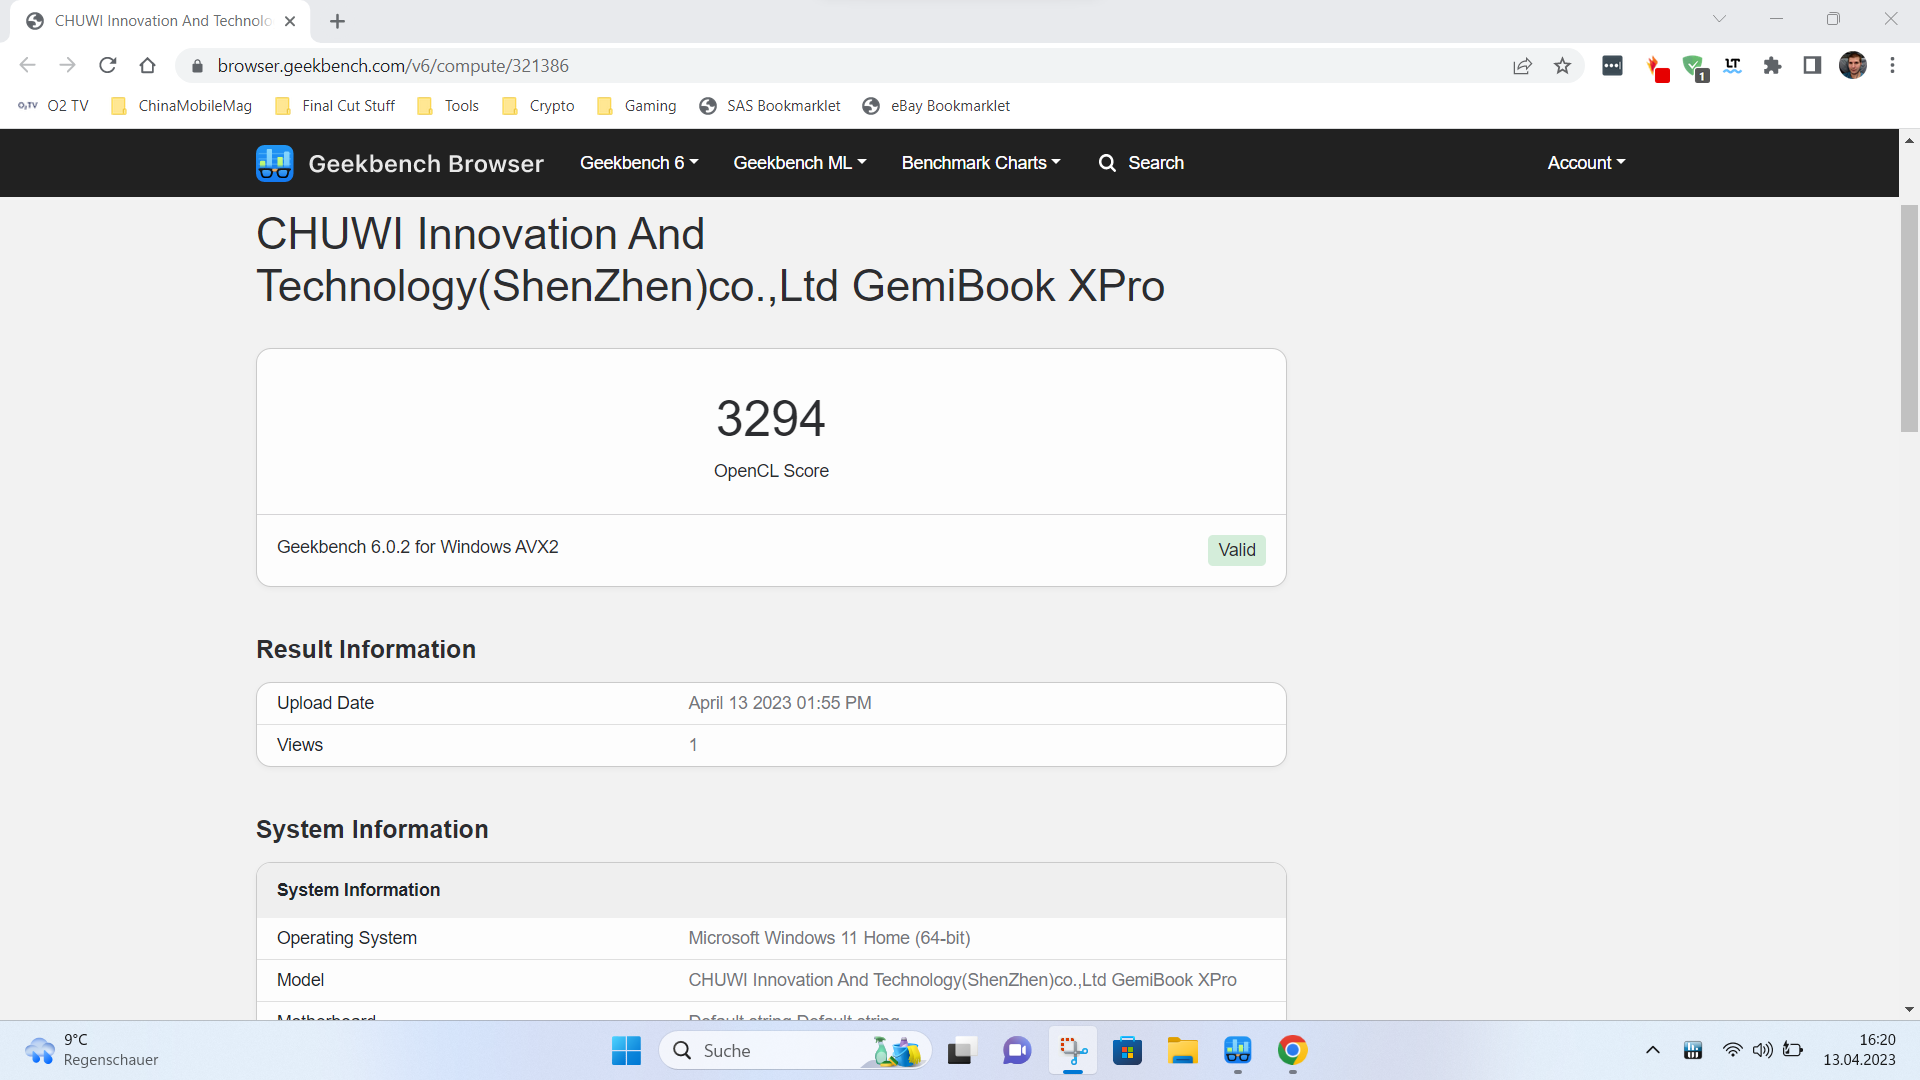1920x1080 pixels.
Task: Select the CHUWI Innovation And Technology tab
Action: [x=161, y=21]
